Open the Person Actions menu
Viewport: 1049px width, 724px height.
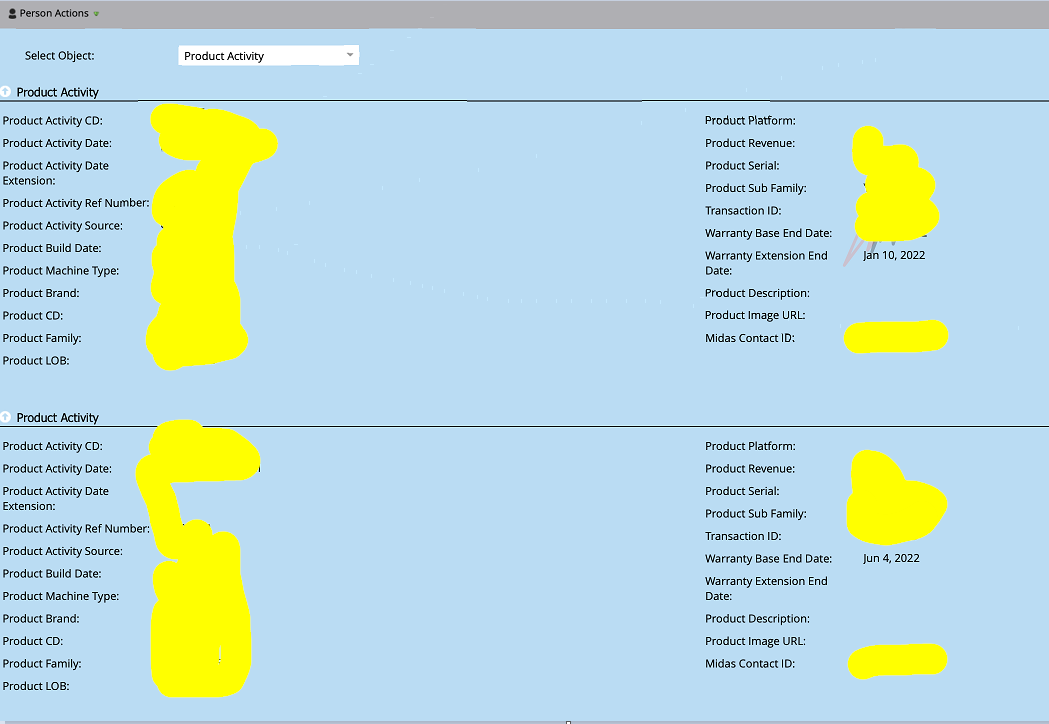click(x=52, y=14)
